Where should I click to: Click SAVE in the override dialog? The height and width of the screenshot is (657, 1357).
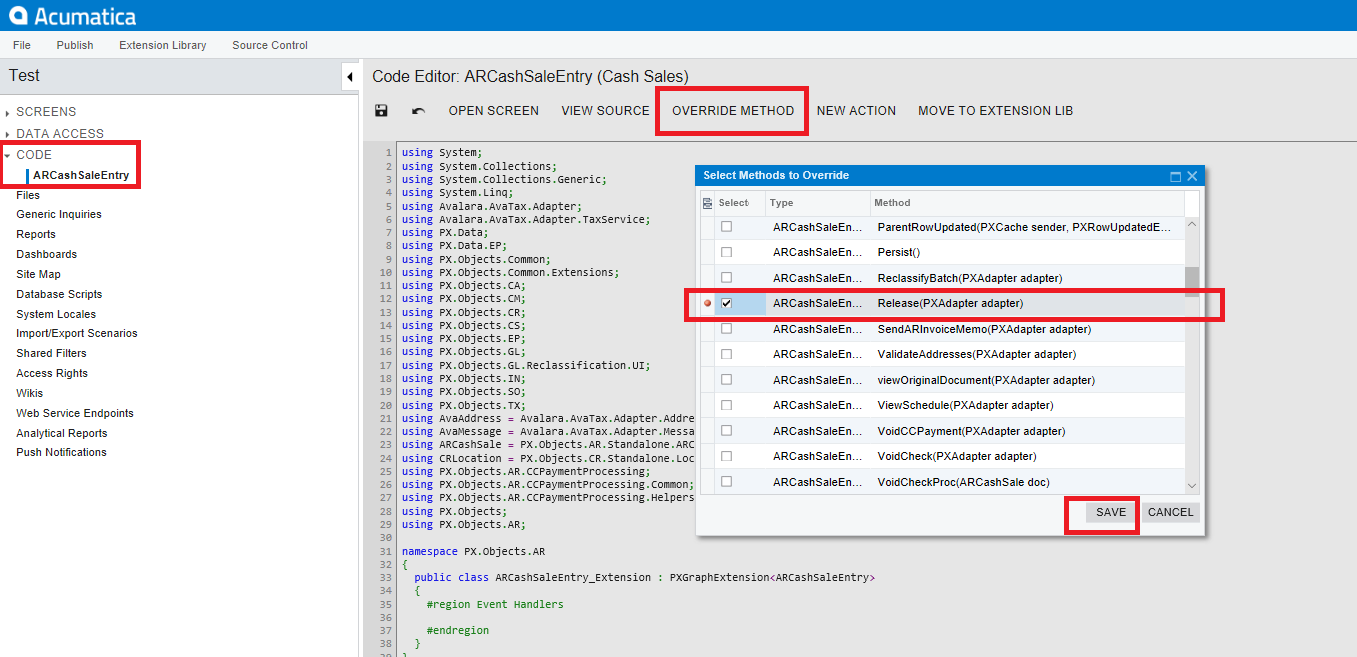point(1111,512)
